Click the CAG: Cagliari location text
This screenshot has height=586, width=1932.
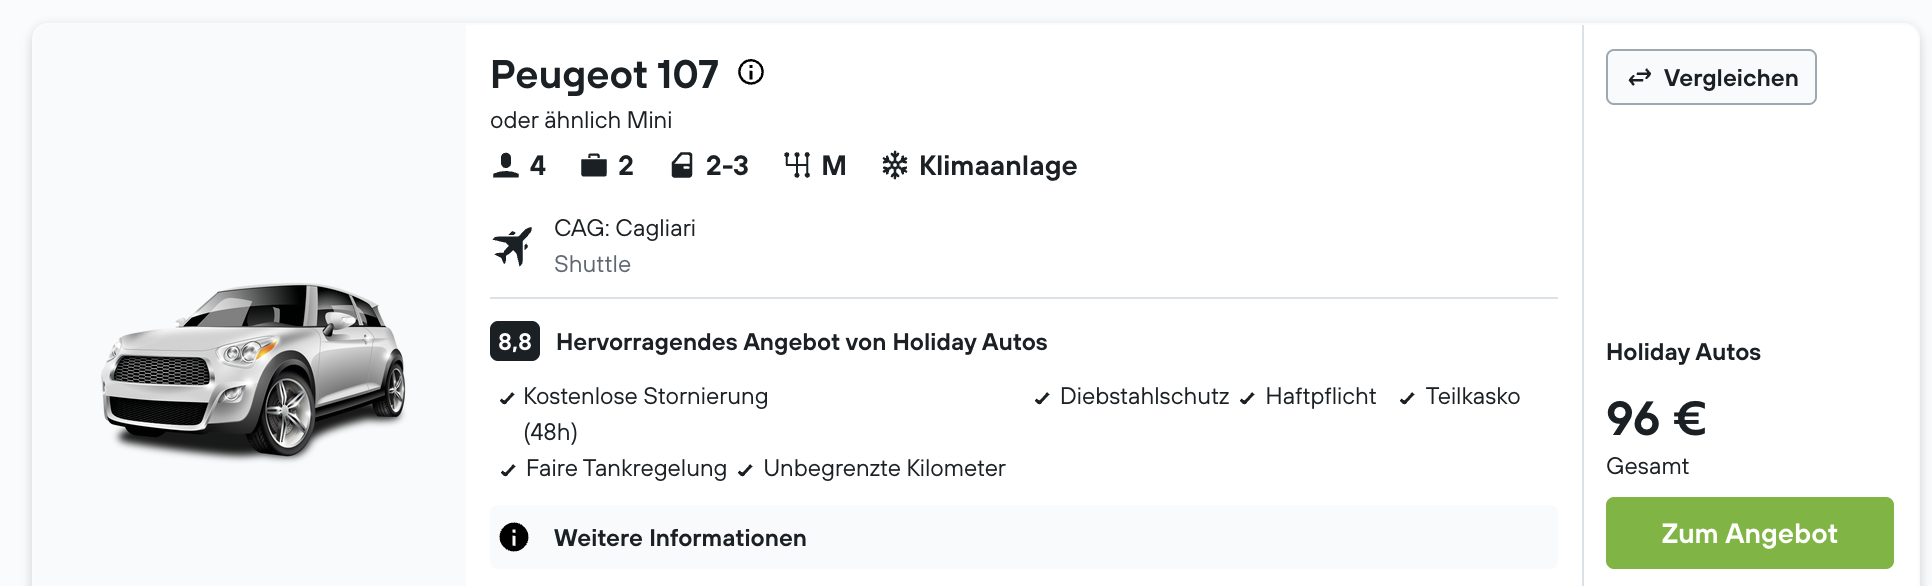625,228
